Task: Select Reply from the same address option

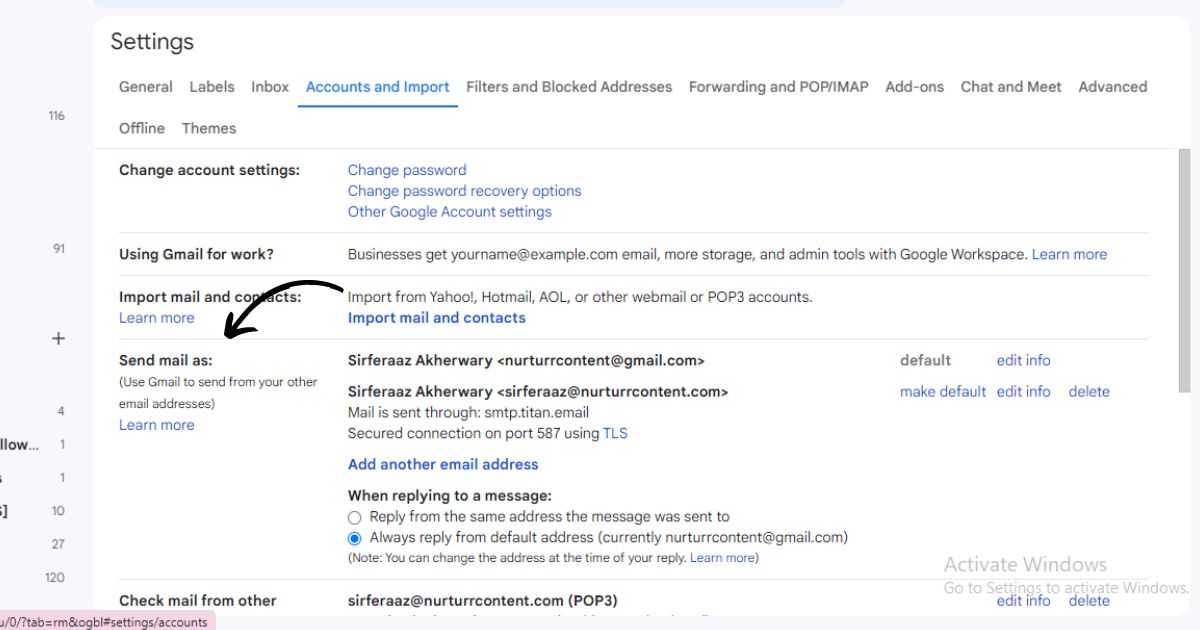Action: [354, 518]
